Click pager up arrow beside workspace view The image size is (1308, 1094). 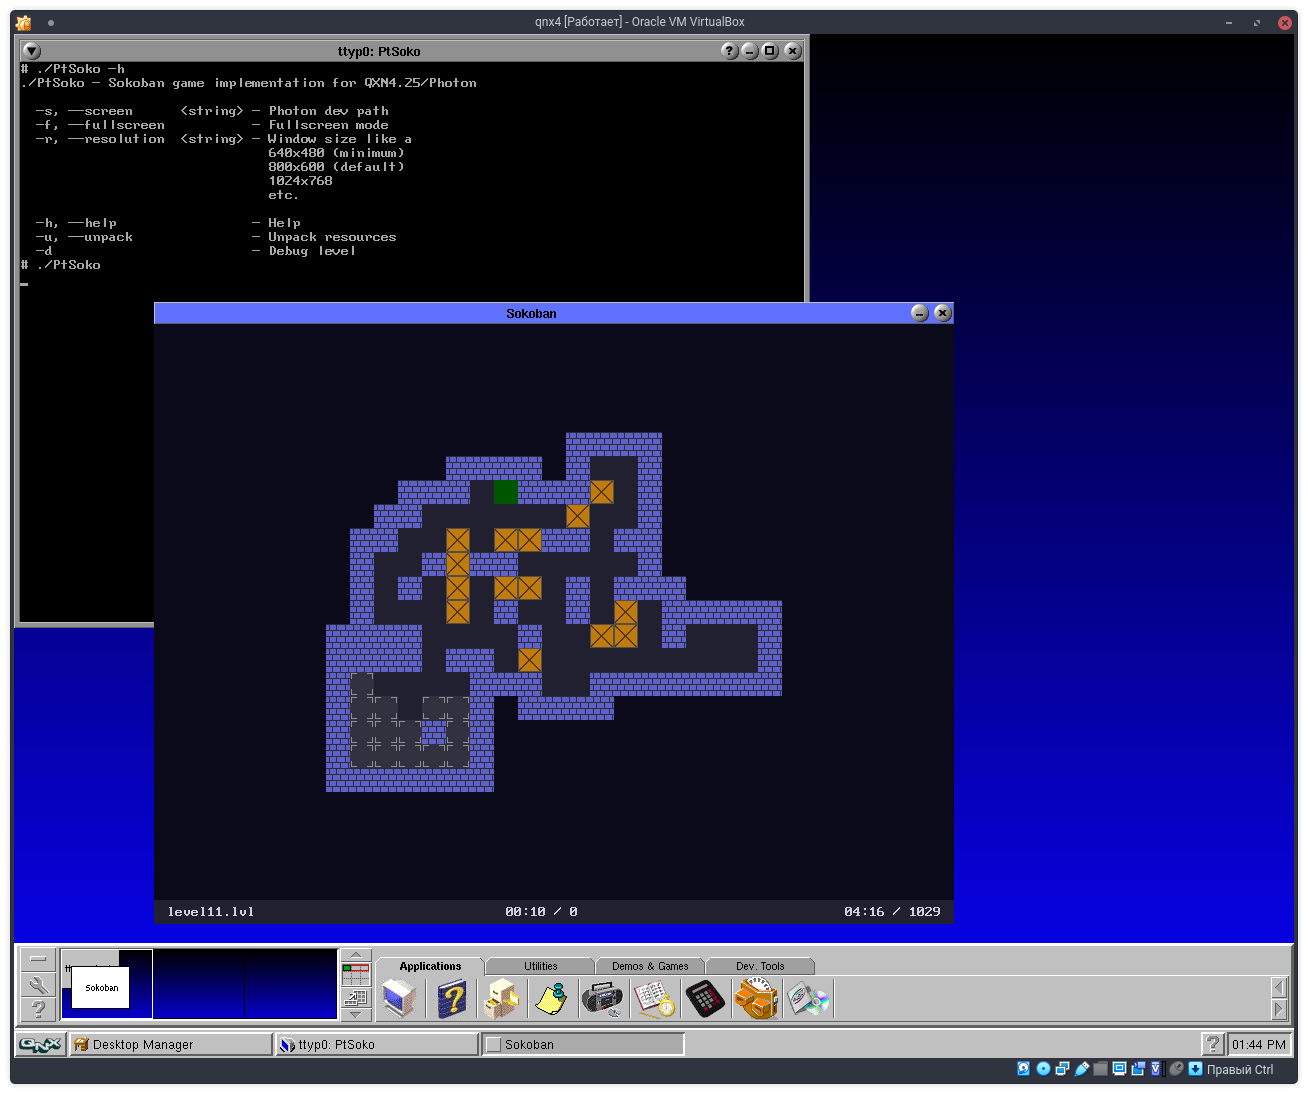[x=356, y=955]
